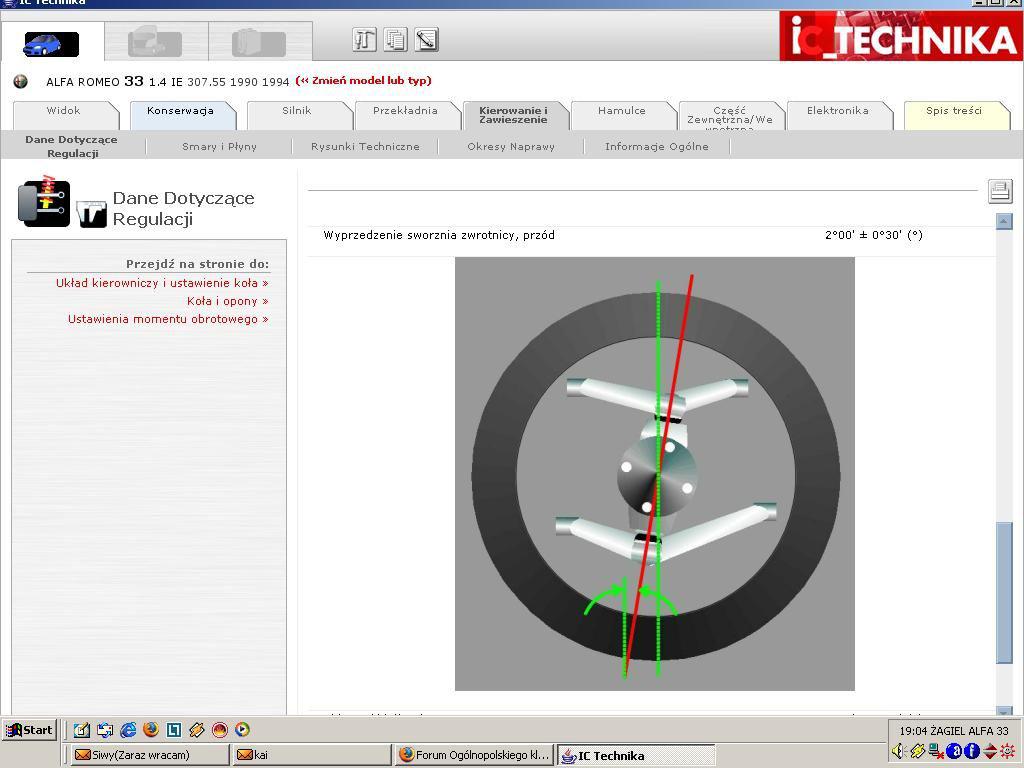
Task: Click the blue 'a' tray icon
Action: (953, 751)
